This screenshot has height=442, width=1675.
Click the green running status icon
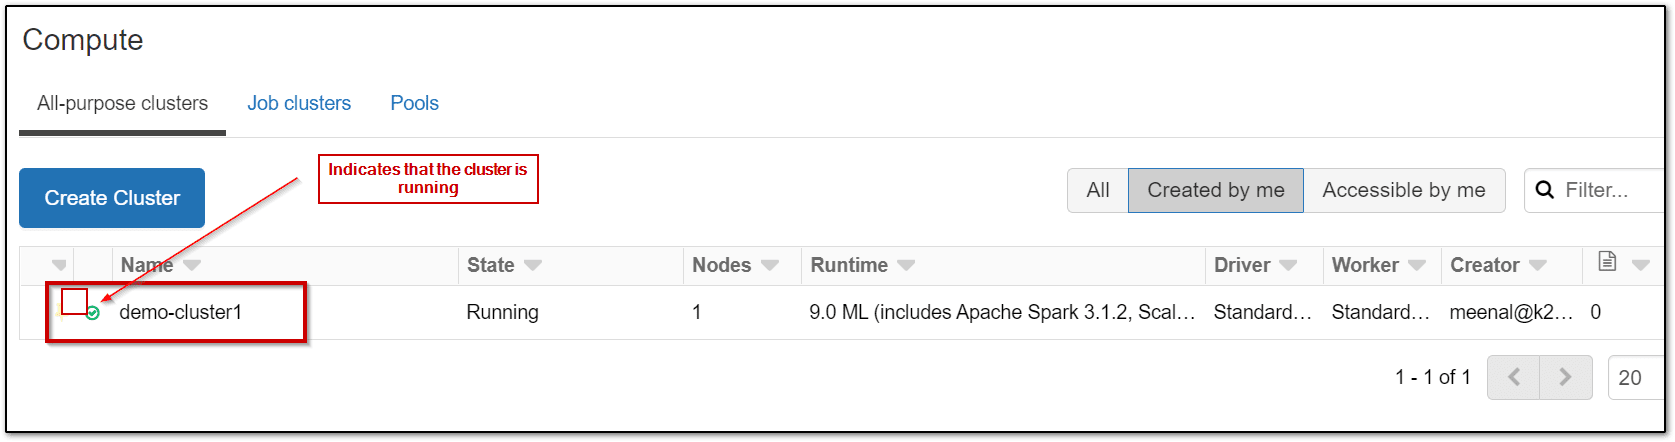point(93,313)
